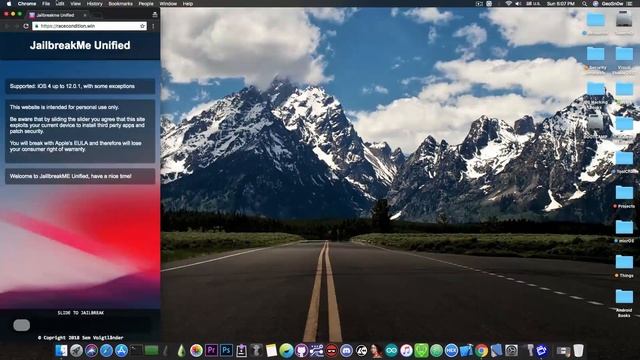Open Chrome's three-dot menu
Viewport: 640px width, 360px height.
pyautogui.click(x=153, y=26)
